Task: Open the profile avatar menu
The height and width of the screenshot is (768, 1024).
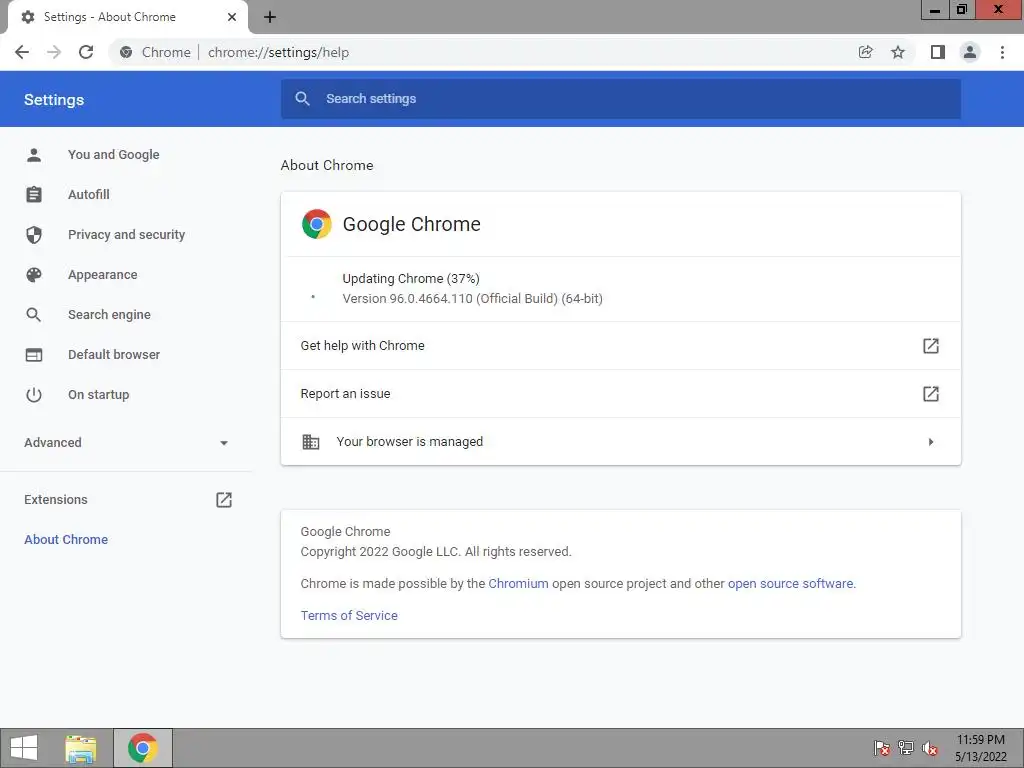Action: (970, 52)
